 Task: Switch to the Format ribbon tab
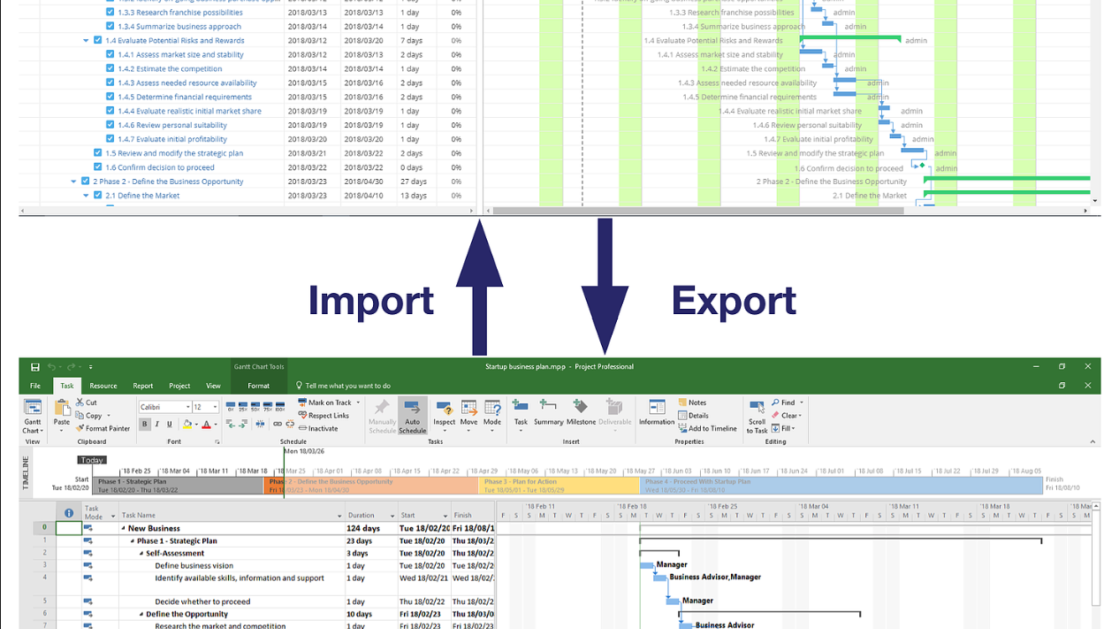[258, 386]
